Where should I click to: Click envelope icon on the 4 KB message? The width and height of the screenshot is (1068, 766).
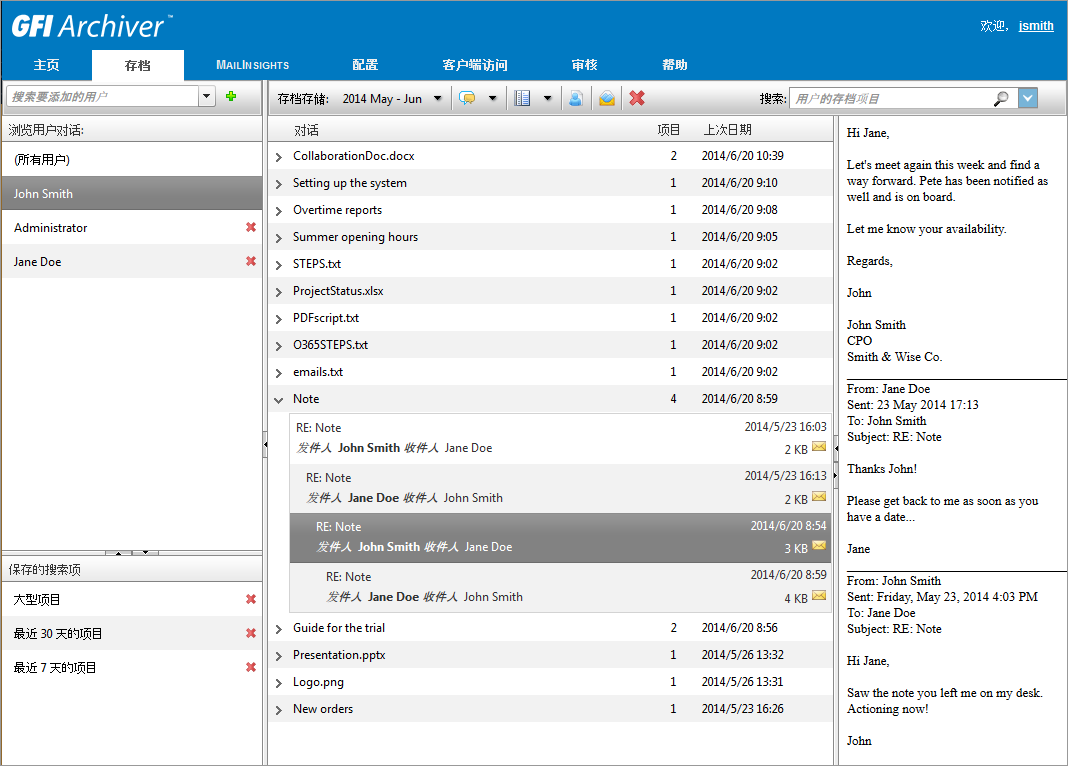[x=819, y=596]
